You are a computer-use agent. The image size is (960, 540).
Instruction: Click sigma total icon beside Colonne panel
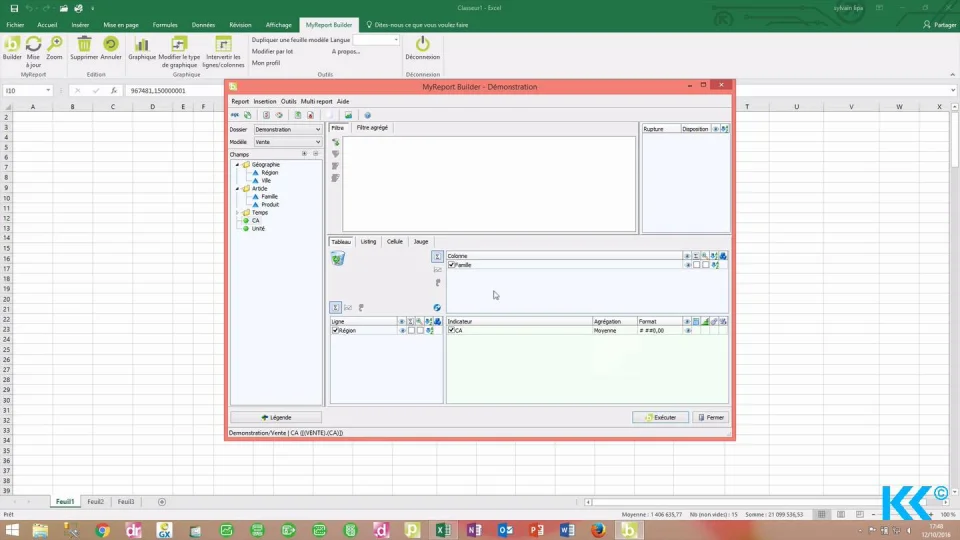click(437, 257)
